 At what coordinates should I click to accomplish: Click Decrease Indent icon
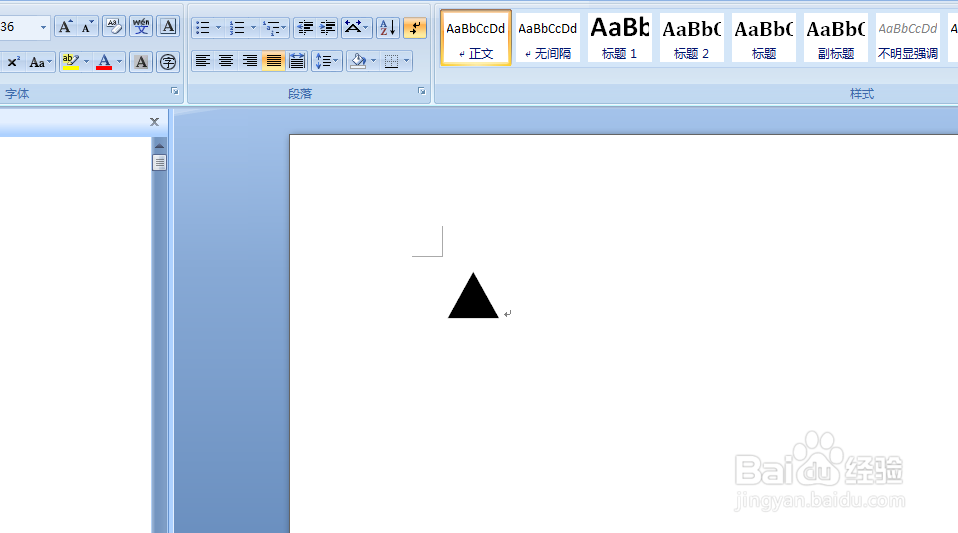(x=305, y=28)
